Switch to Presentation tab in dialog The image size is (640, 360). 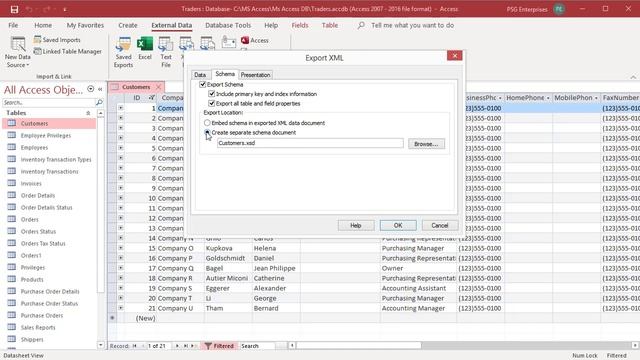256,75
